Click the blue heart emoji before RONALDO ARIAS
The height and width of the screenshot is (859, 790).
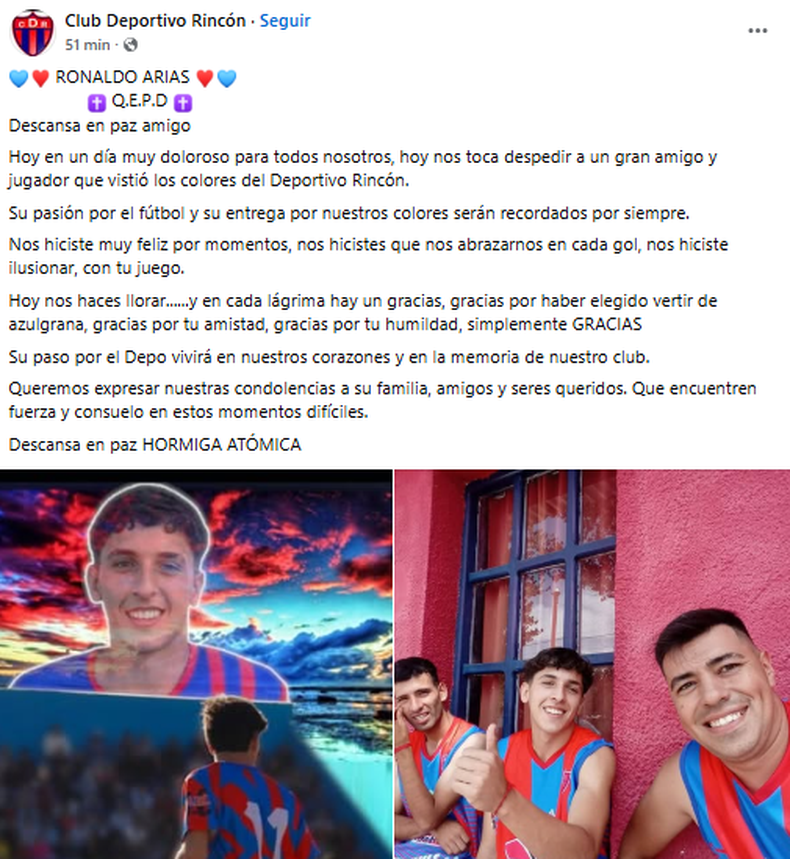point(19,78)
